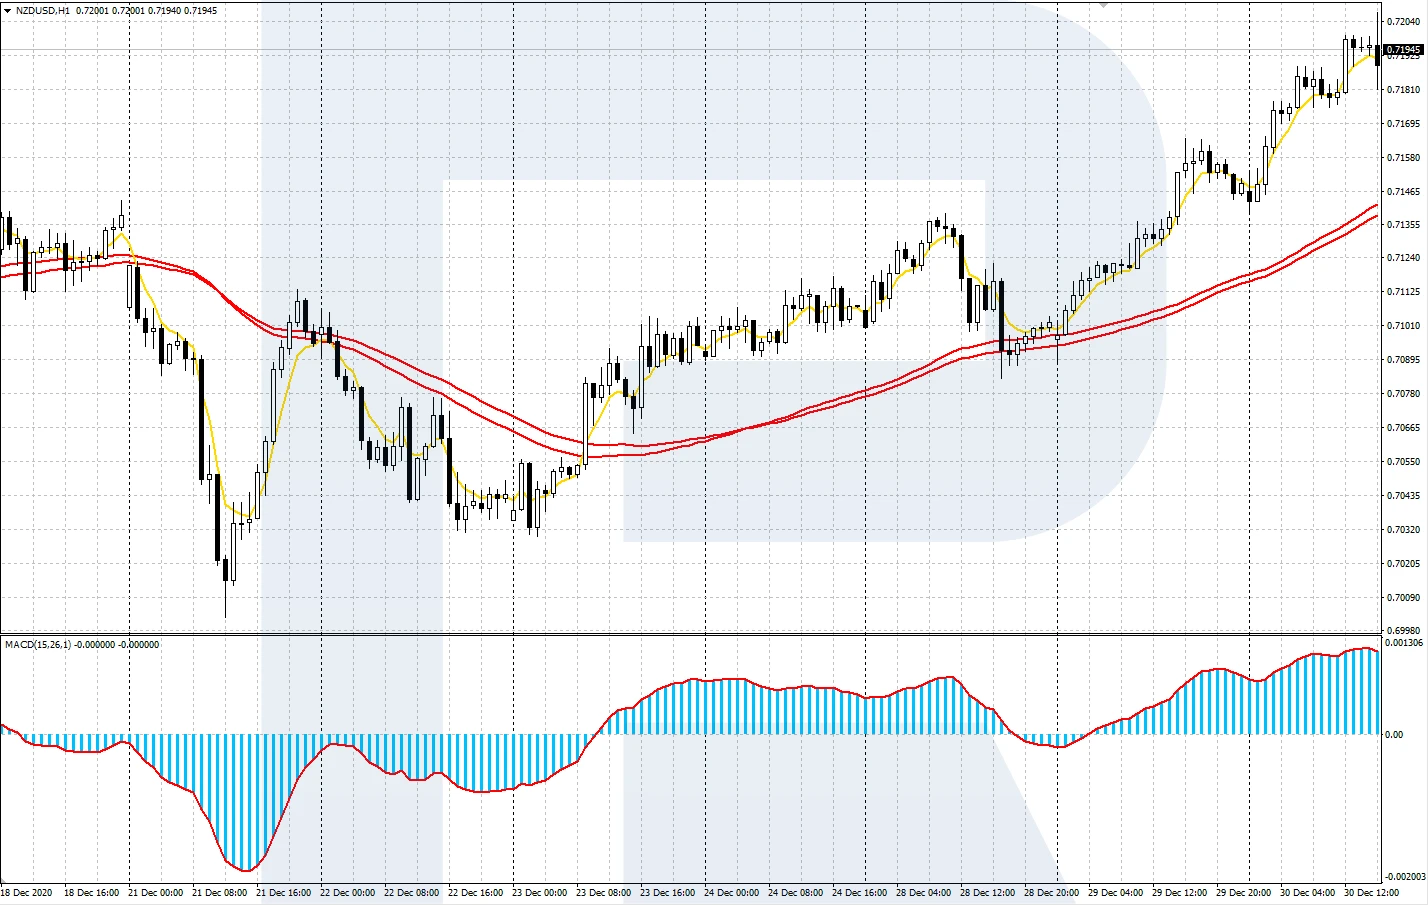Click time axis label 18 Dec 16:00

(92, 892)
